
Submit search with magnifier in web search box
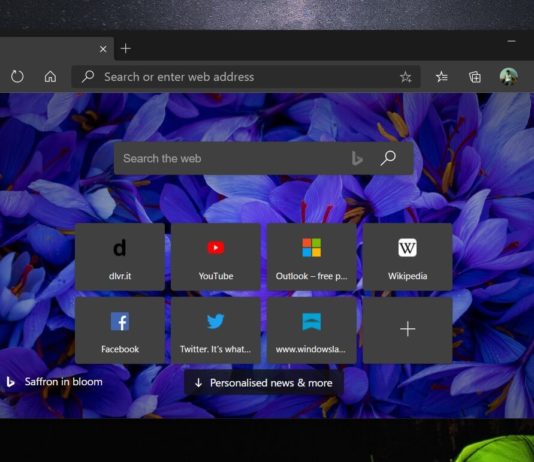[x=388, y=158]
